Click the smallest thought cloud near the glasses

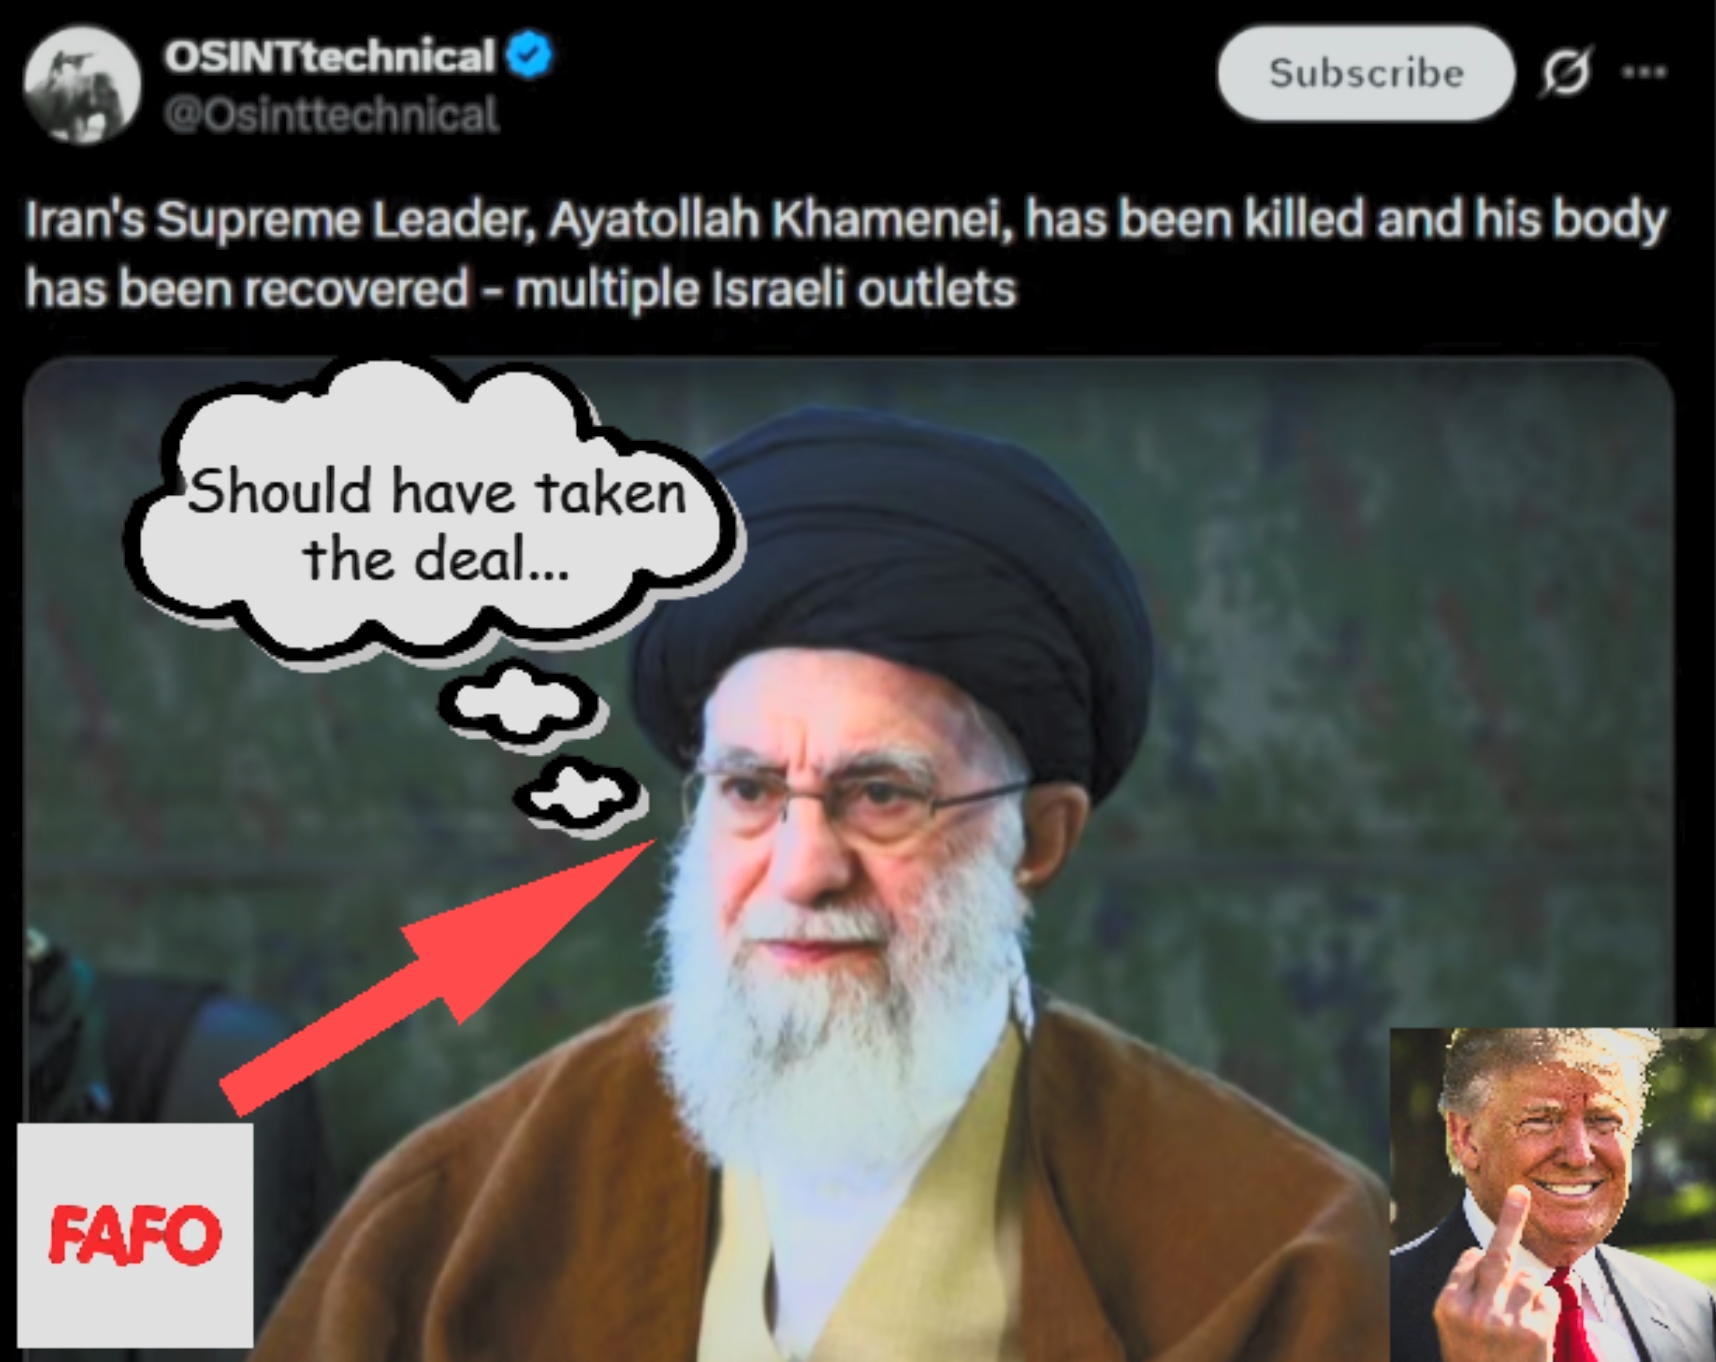pyautogui.click(x=580, y=795)
